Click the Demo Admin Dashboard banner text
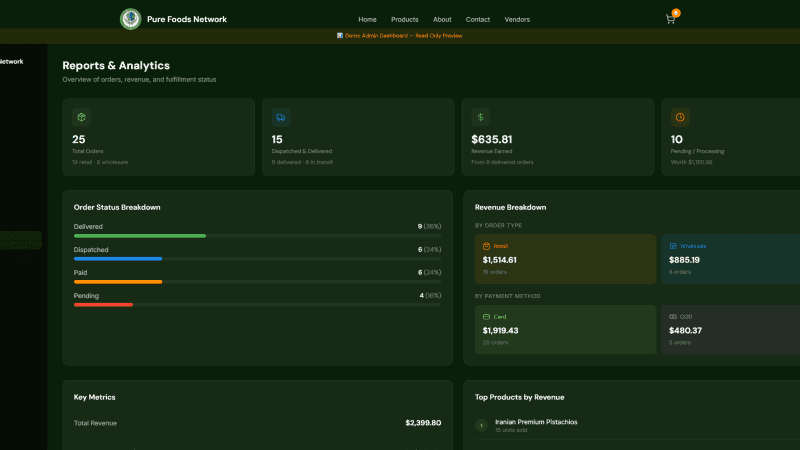 point(404,36)
